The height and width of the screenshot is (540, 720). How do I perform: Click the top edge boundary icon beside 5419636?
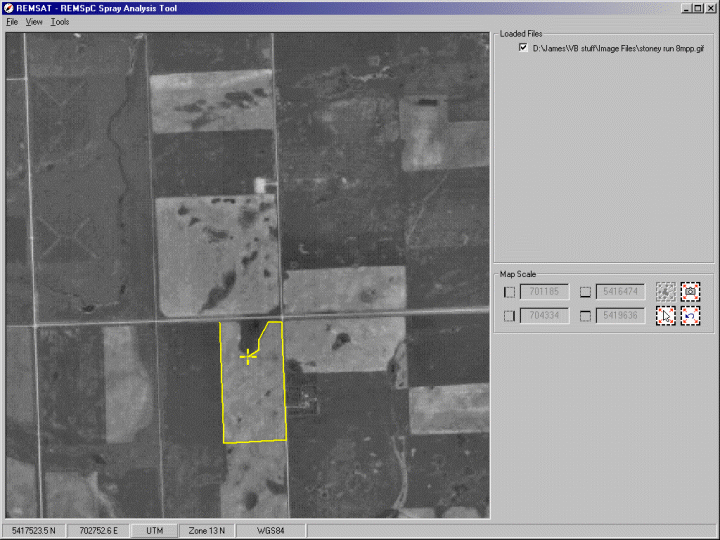[x=586, y=317]
